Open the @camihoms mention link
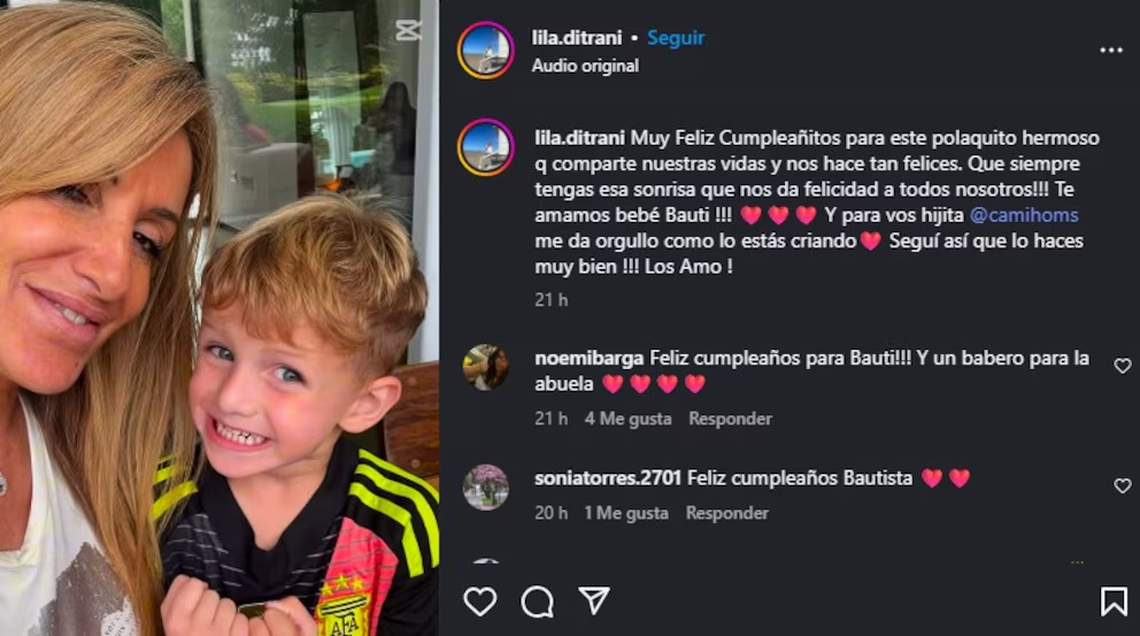This screenshot has height=636, width=1140. point(1024,215)
